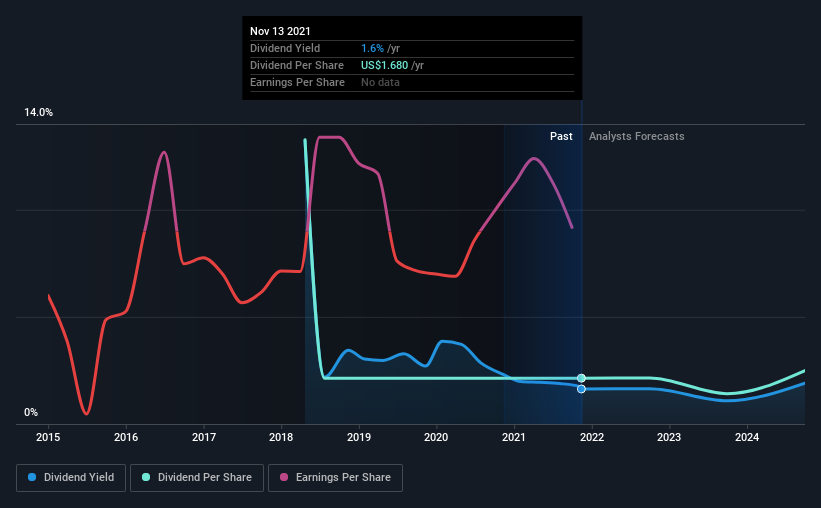The width and height of the screenshot is (821, 508).
Task: Click the pink Earnings Per Share legend dot
Action: point(284,477)
